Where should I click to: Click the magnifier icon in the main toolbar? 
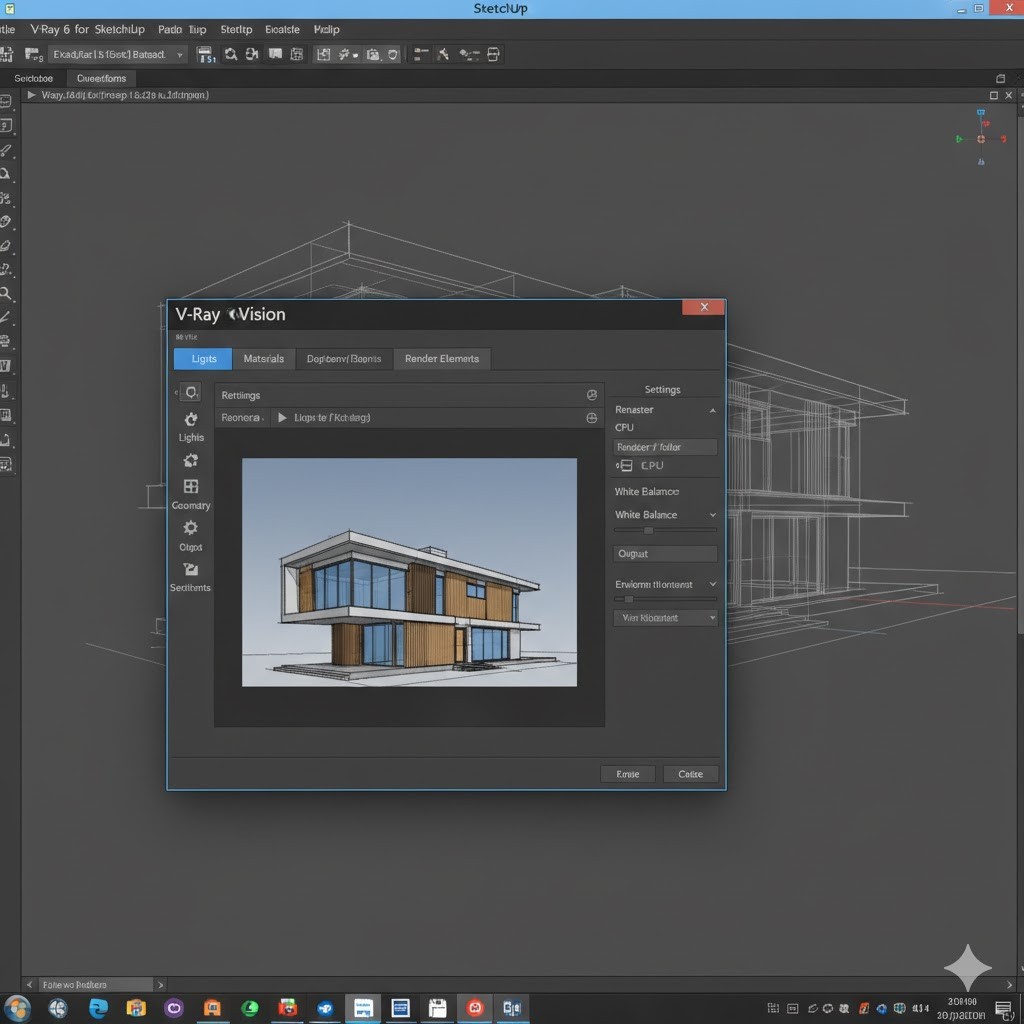[x=231, y=55]
